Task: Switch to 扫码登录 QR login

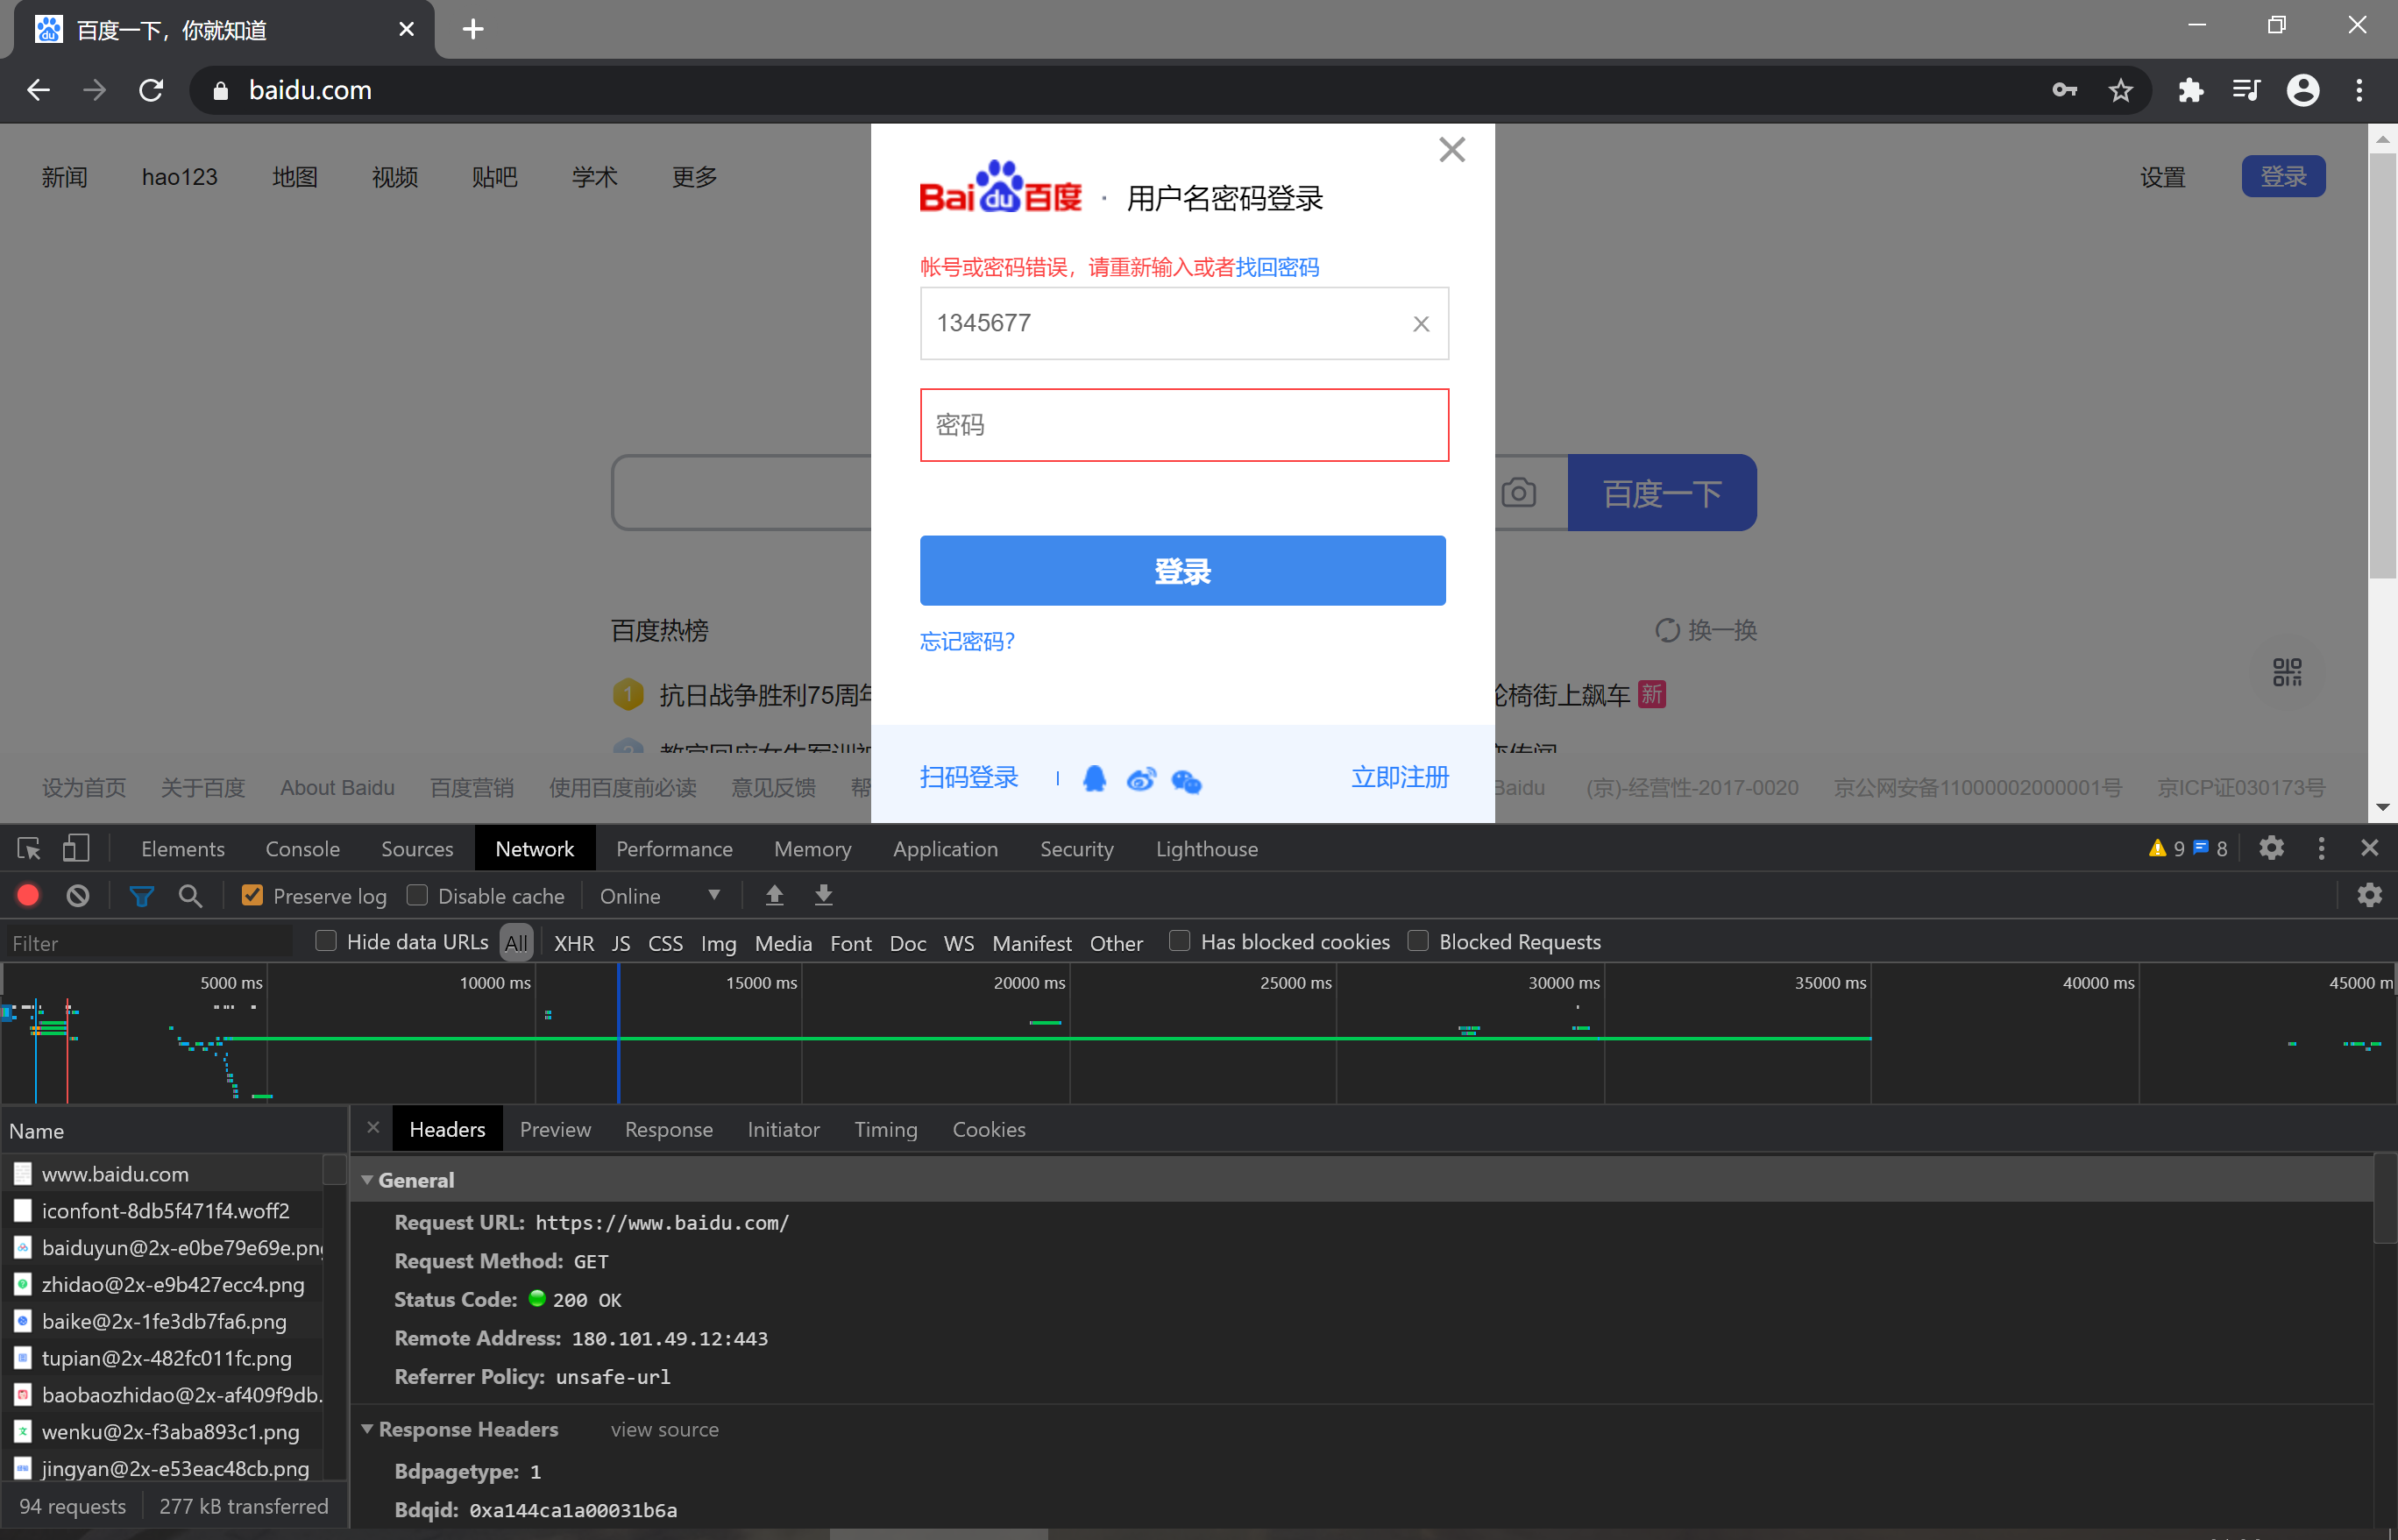Action: [969, 777]
